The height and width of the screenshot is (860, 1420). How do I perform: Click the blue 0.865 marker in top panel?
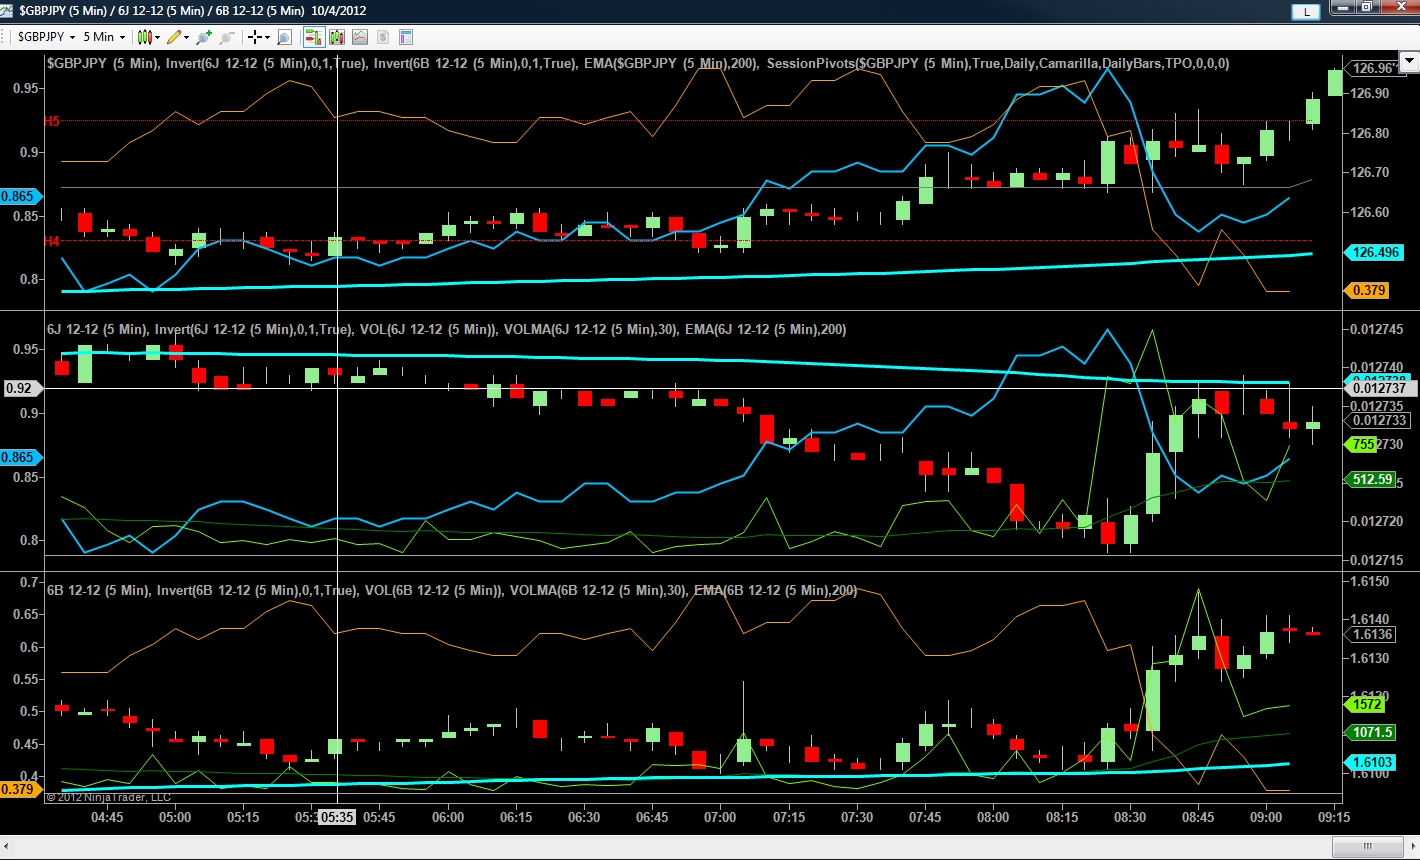(20, 197)
